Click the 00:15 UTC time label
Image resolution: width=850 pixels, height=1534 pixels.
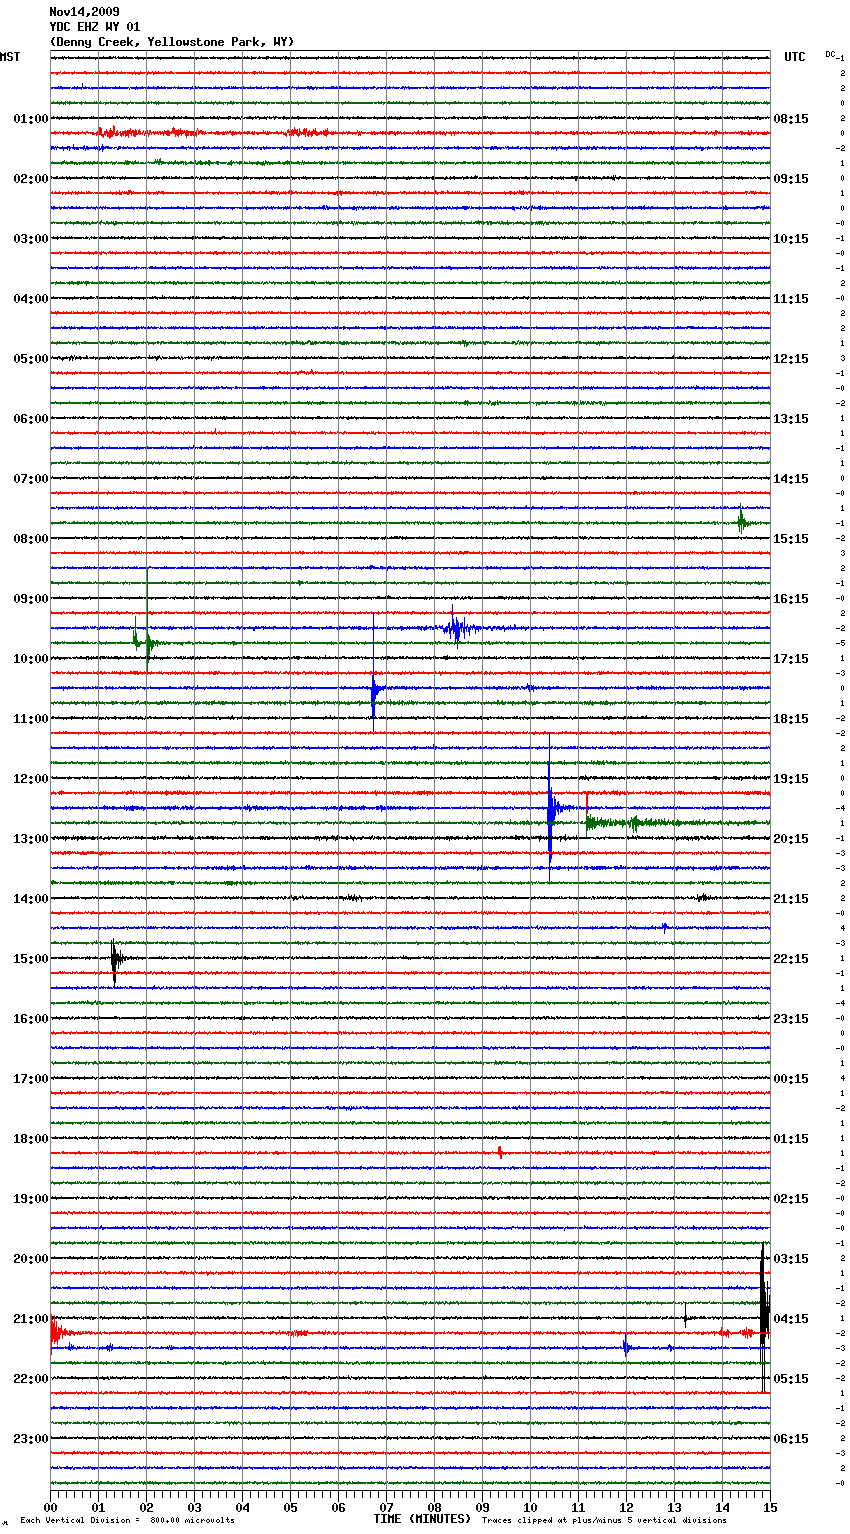tap(791, 1079)
